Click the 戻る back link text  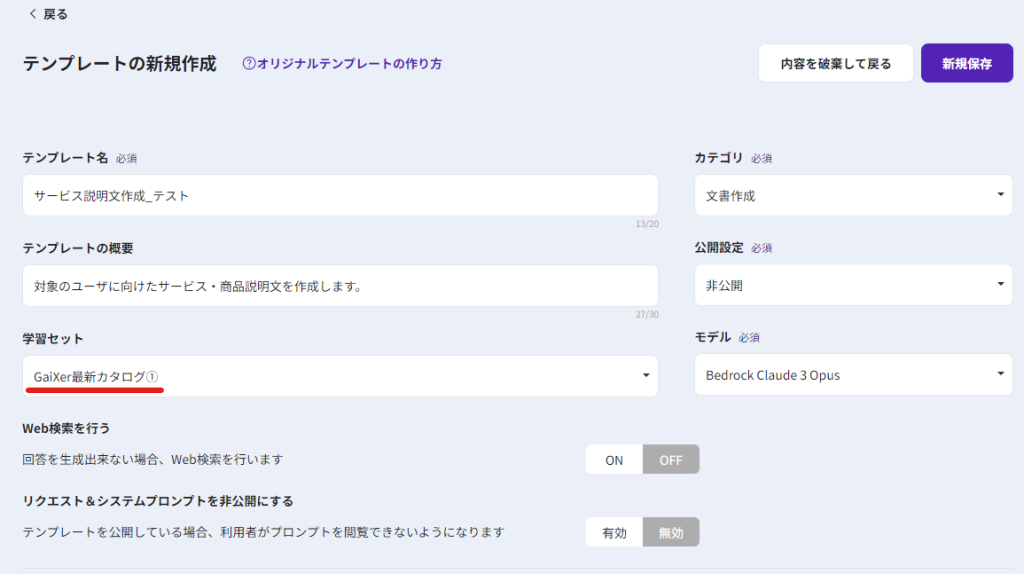pos(56,14)
